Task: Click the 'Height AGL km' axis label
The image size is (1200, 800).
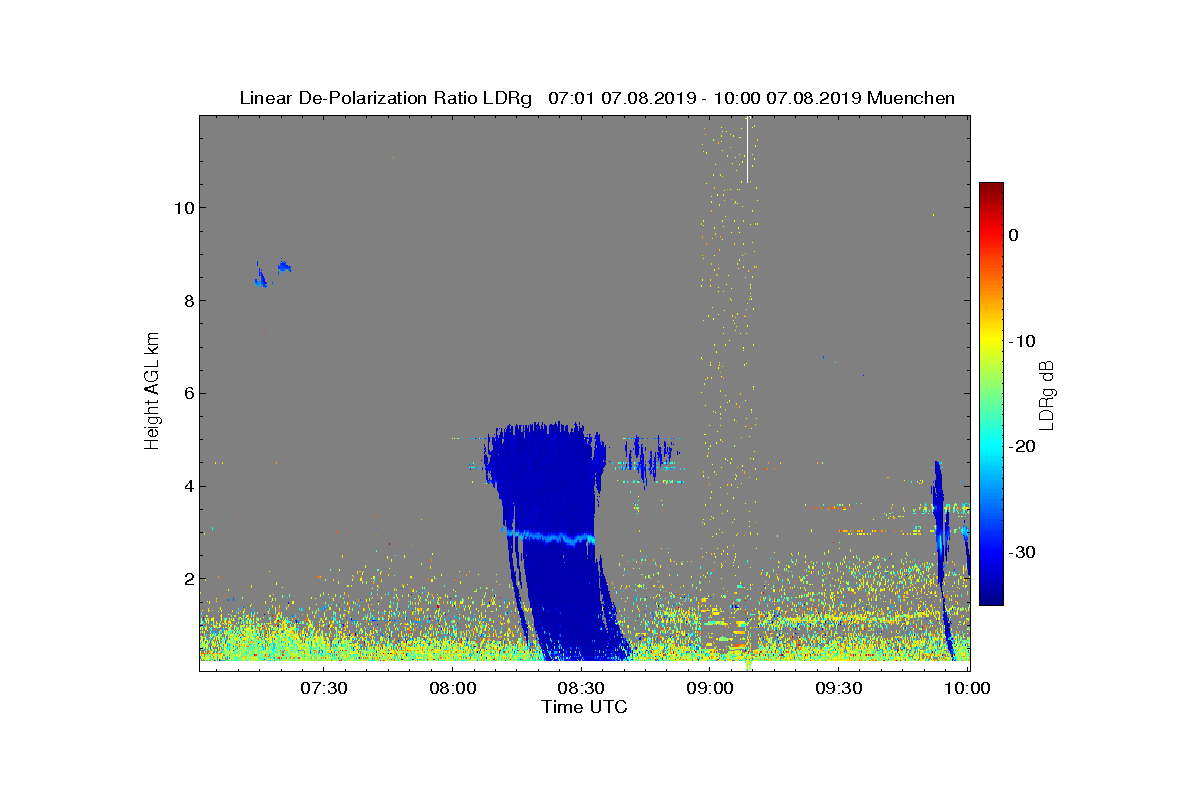Action: tap(152, 393)
